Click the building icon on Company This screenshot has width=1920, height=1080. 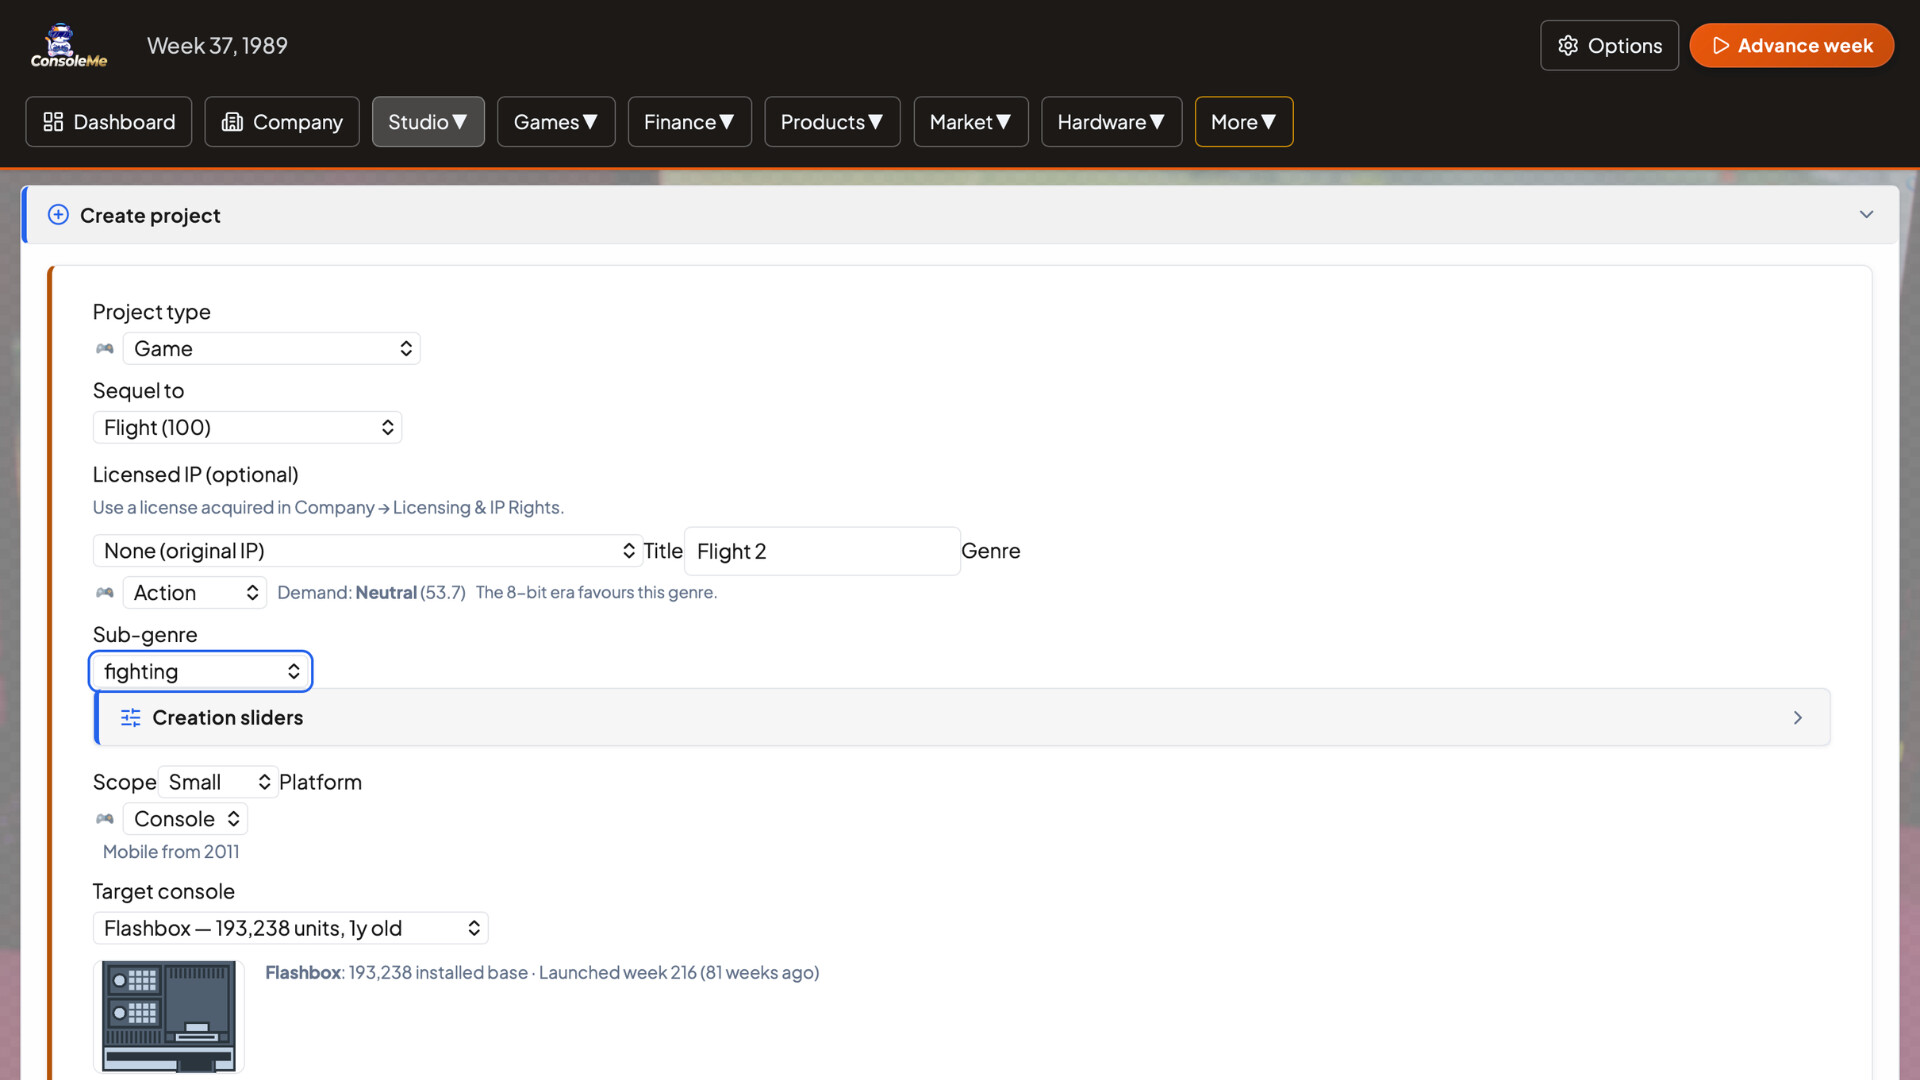(x=232, y=121)
